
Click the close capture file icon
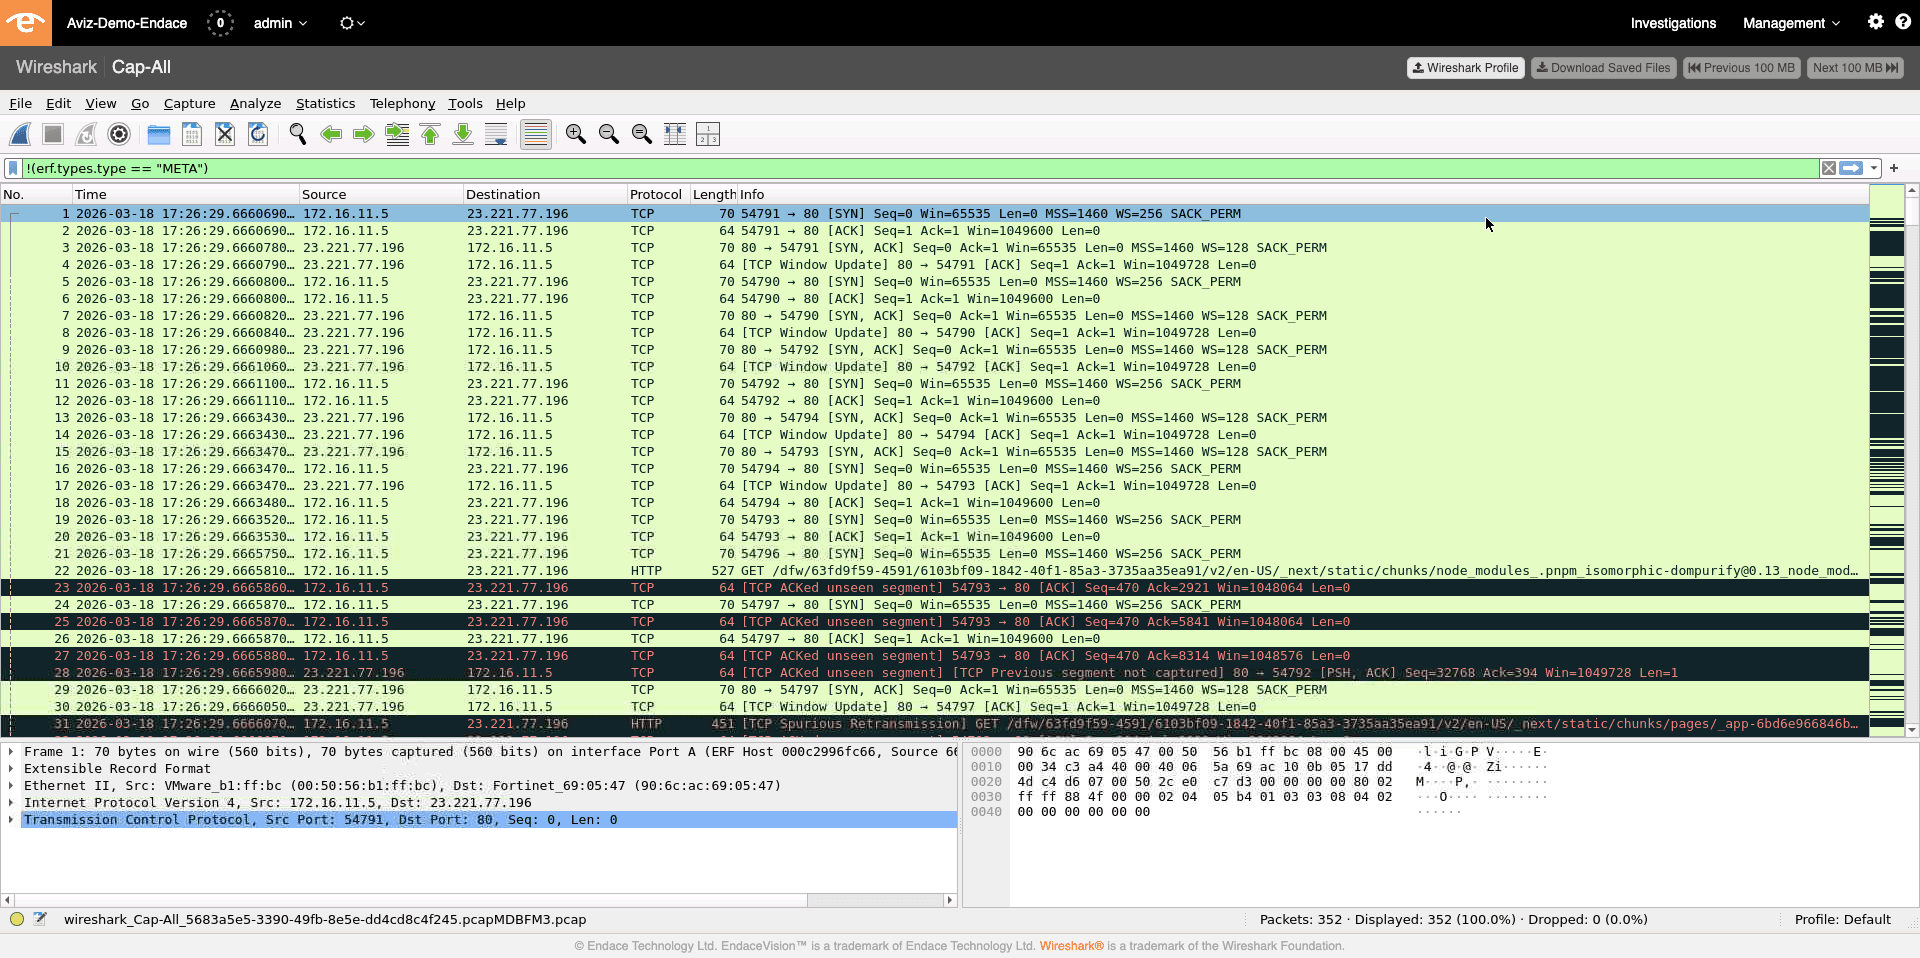coord(225,134)
